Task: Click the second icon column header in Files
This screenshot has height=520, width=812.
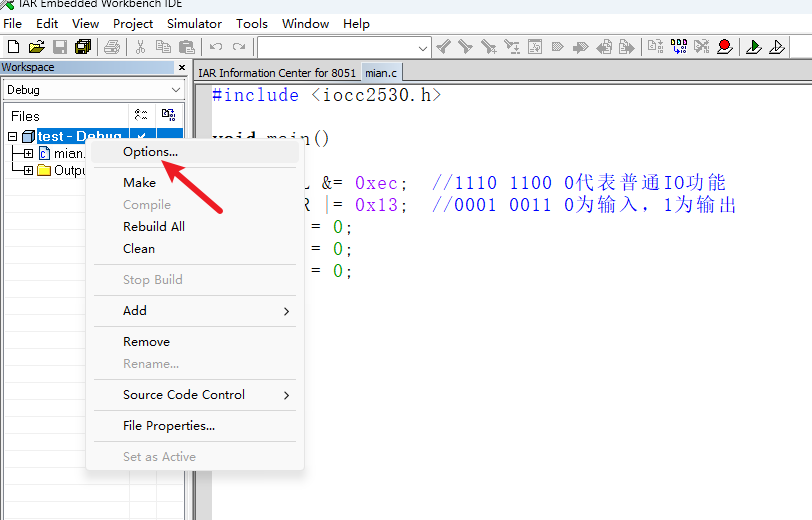Action: coord(169,115)
